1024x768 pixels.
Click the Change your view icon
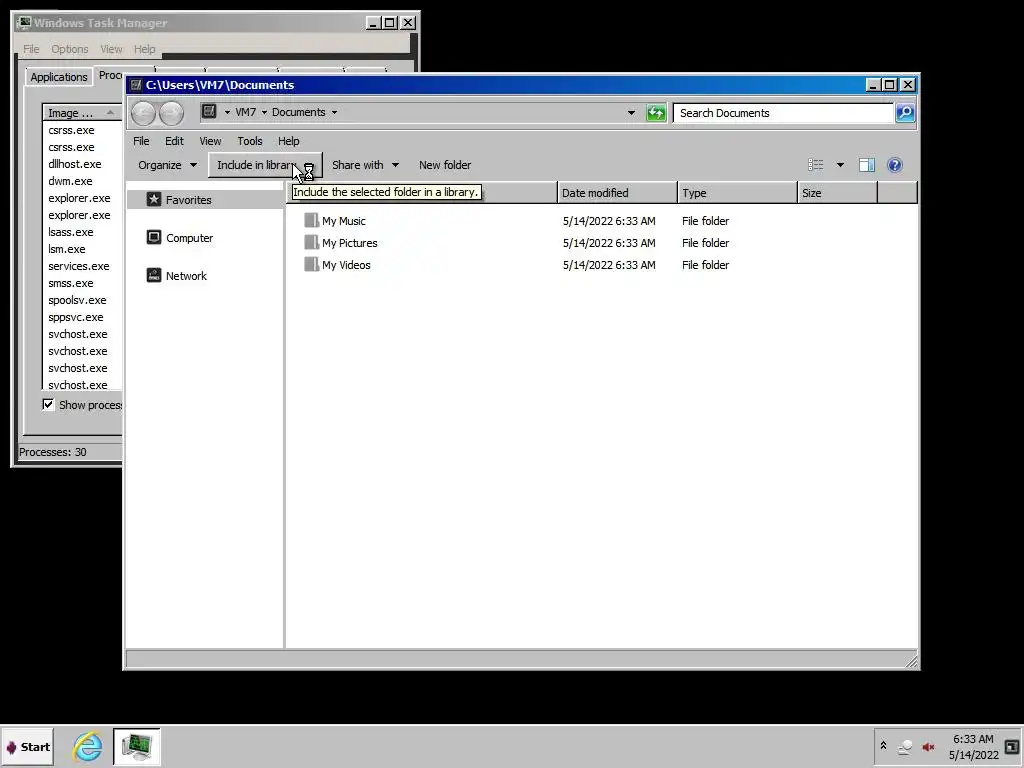(816, 165)
